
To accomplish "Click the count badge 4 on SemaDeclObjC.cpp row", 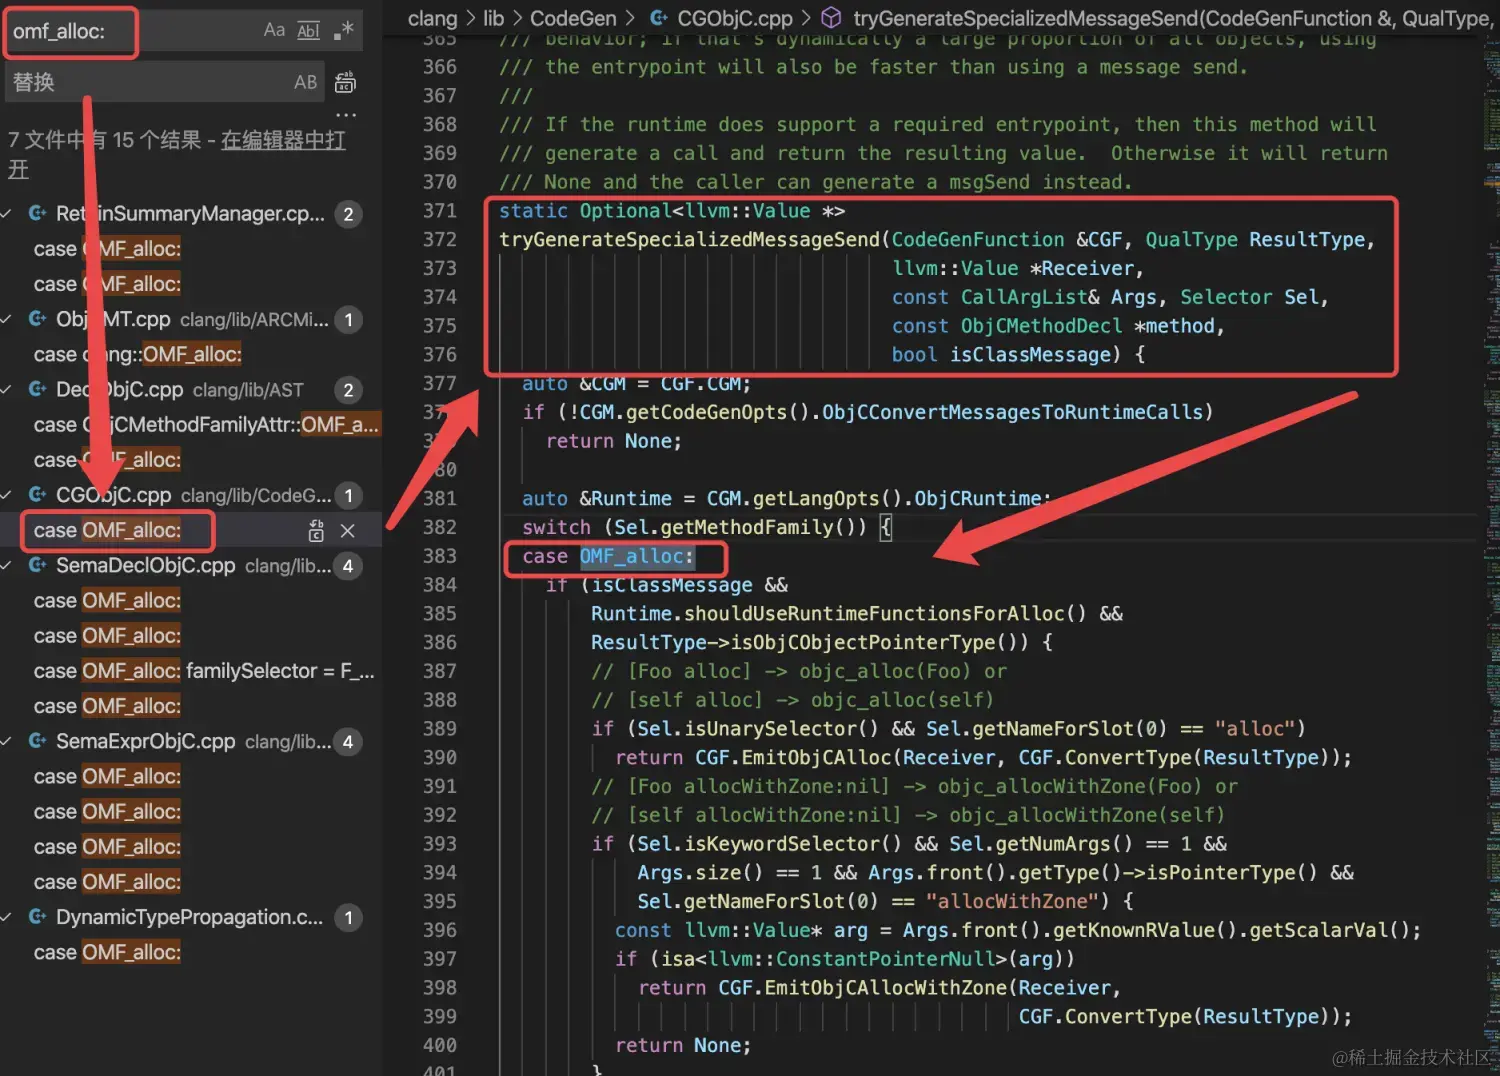I will coord(348,565).
